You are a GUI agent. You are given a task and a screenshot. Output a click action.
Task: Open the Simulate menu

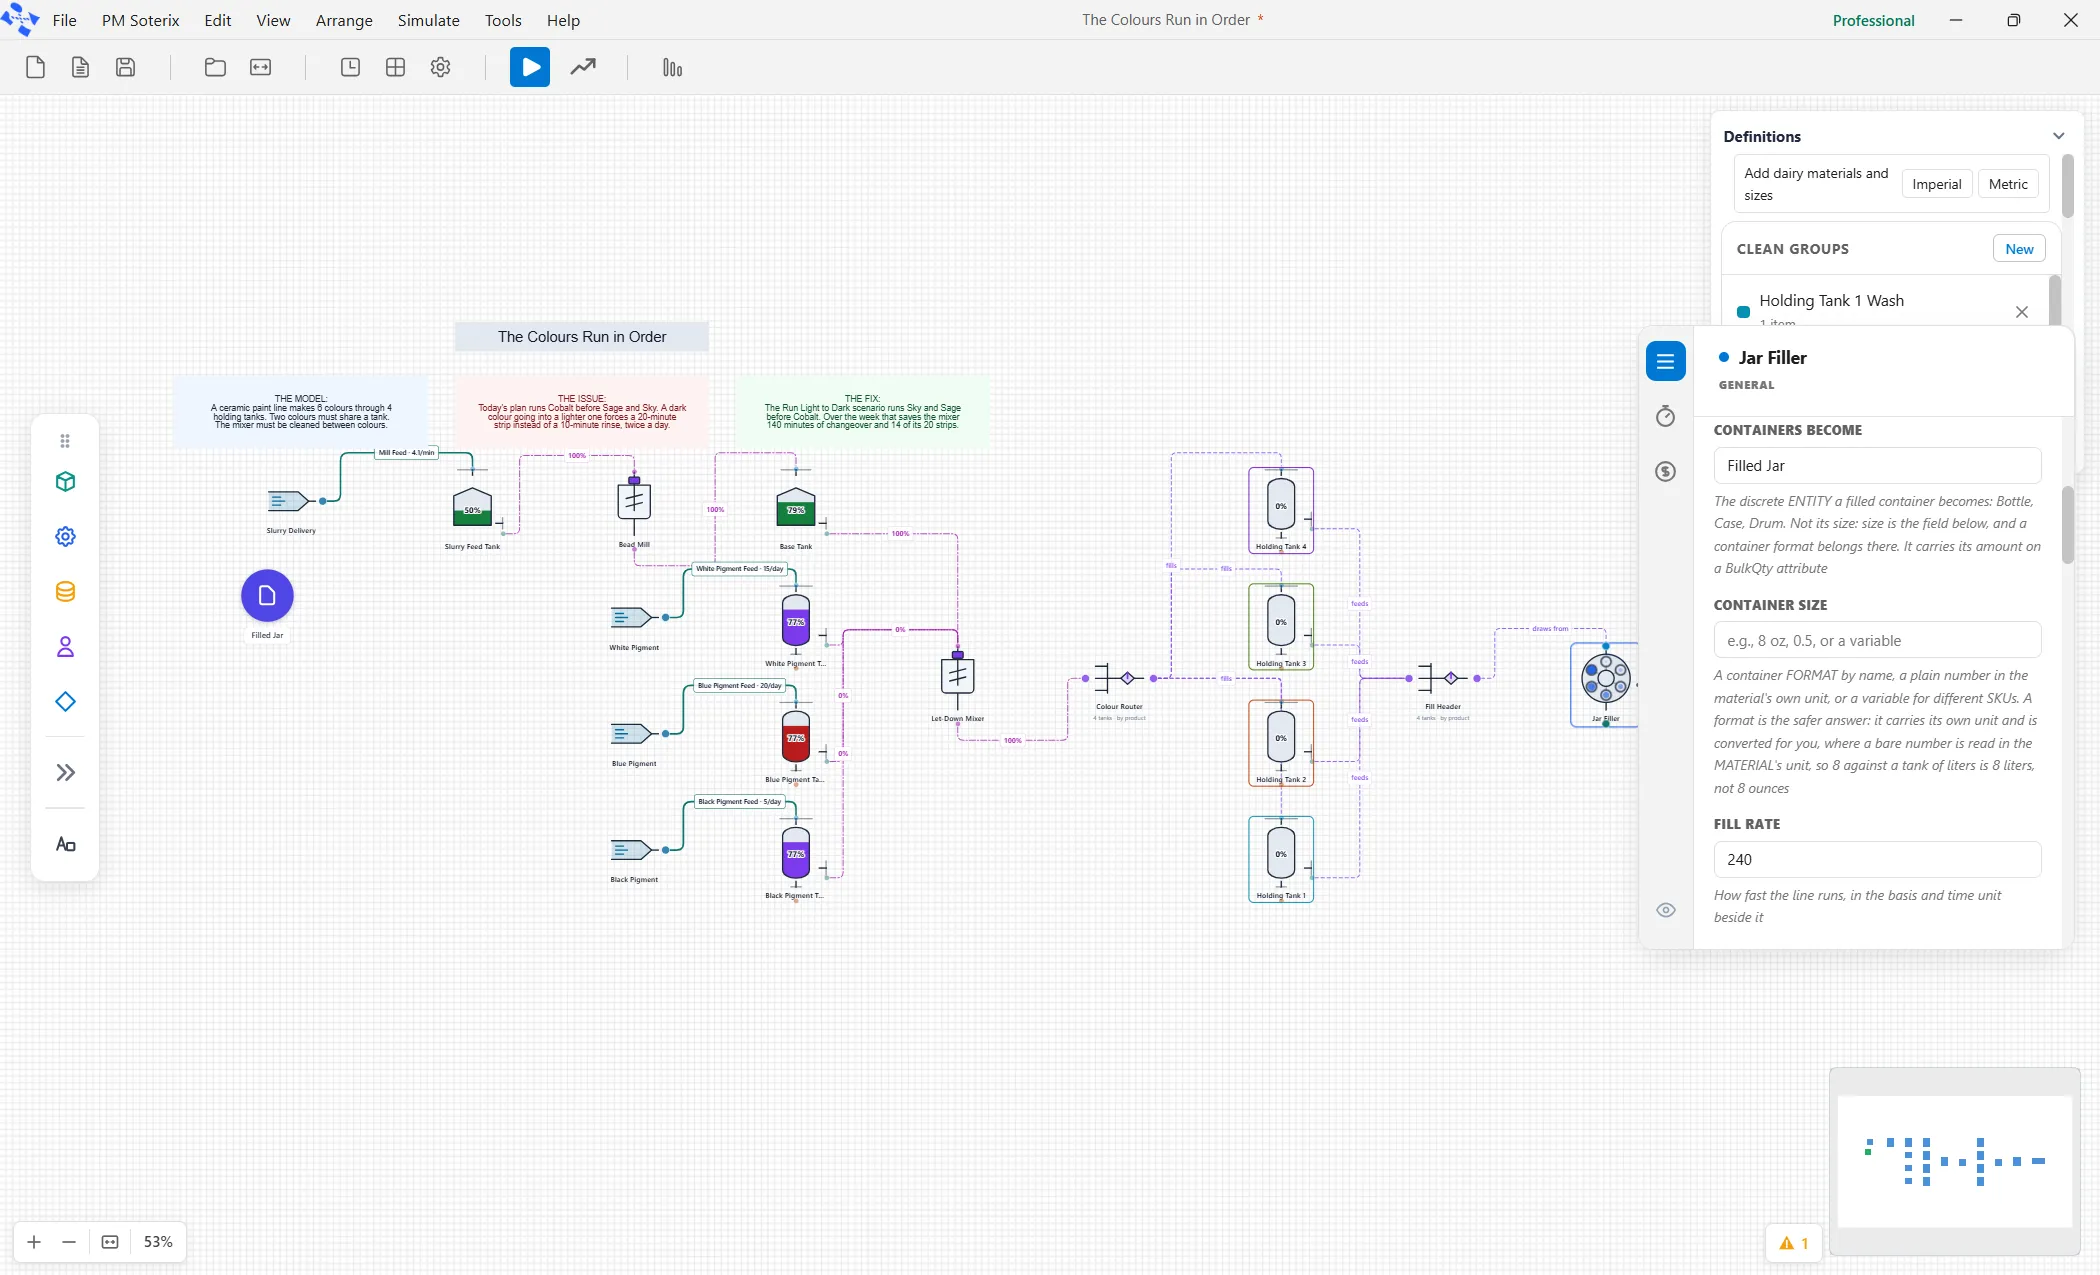point(428,20)
